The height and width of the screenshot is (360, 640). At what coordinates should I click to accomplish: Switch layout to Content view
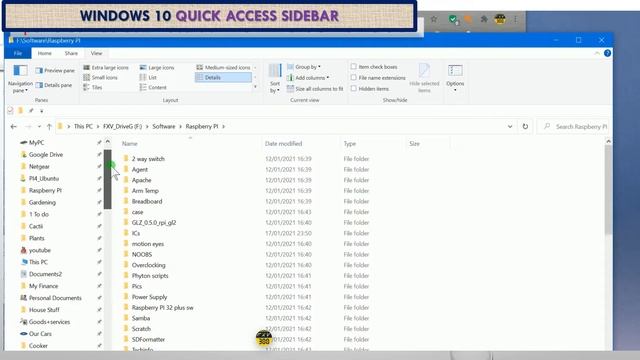(153, 87)
